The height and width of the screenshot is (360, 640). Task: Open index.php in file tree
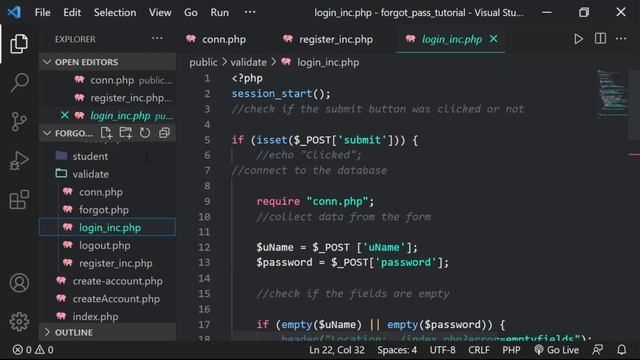point(107,317)
